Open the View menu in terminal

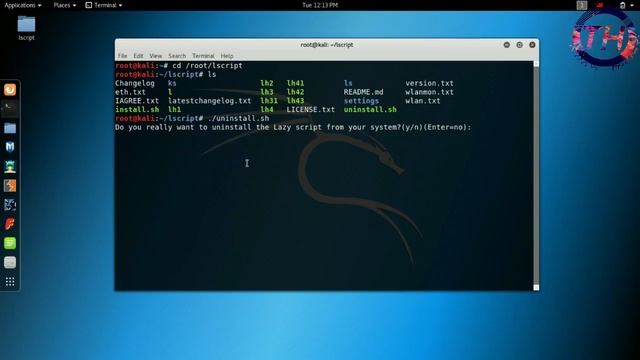click(156, 56)
